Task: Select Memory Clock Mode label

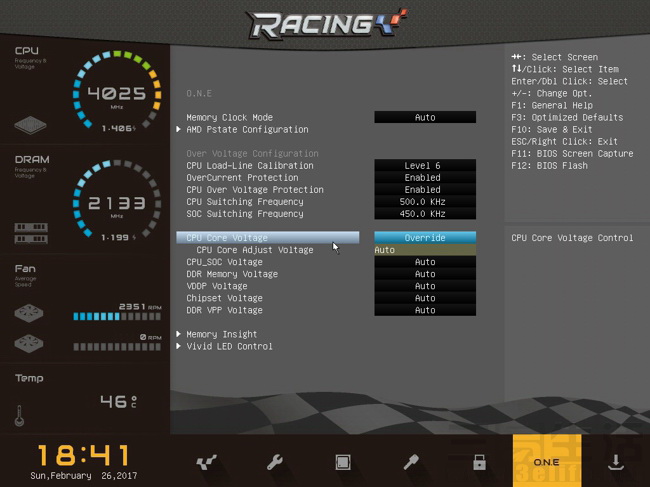Action: tap(229, 117)
